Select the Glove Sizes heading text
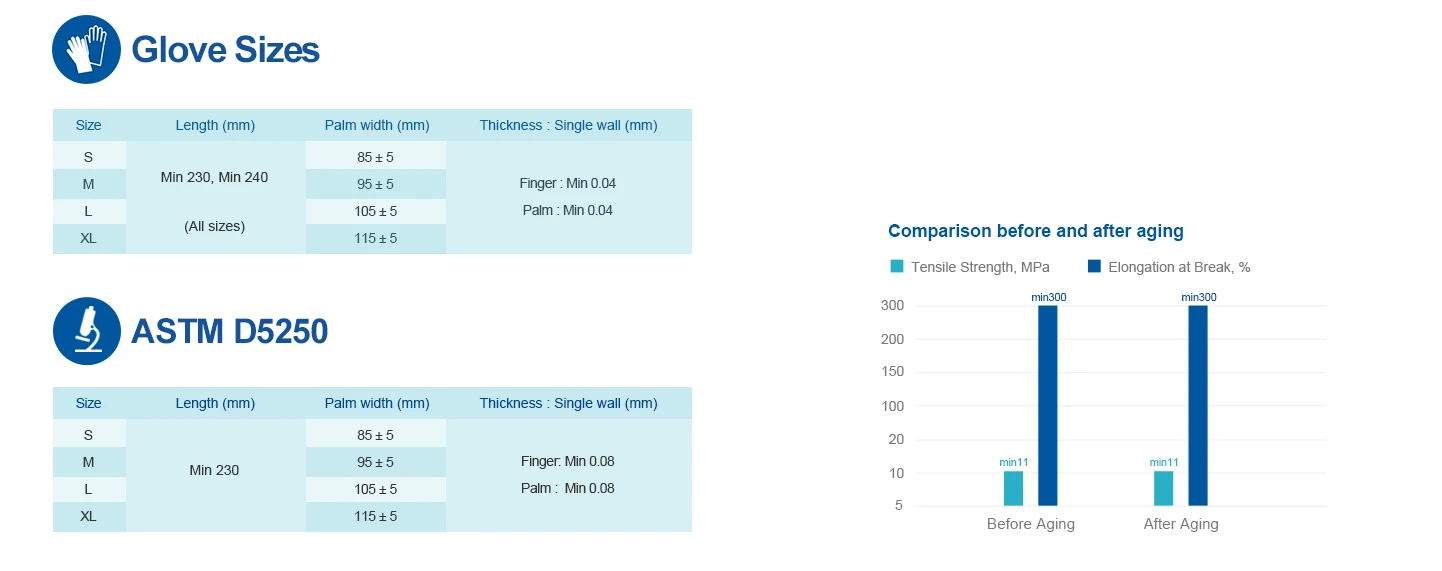Screen dimensions: 1442x571 tap(225, 50)
